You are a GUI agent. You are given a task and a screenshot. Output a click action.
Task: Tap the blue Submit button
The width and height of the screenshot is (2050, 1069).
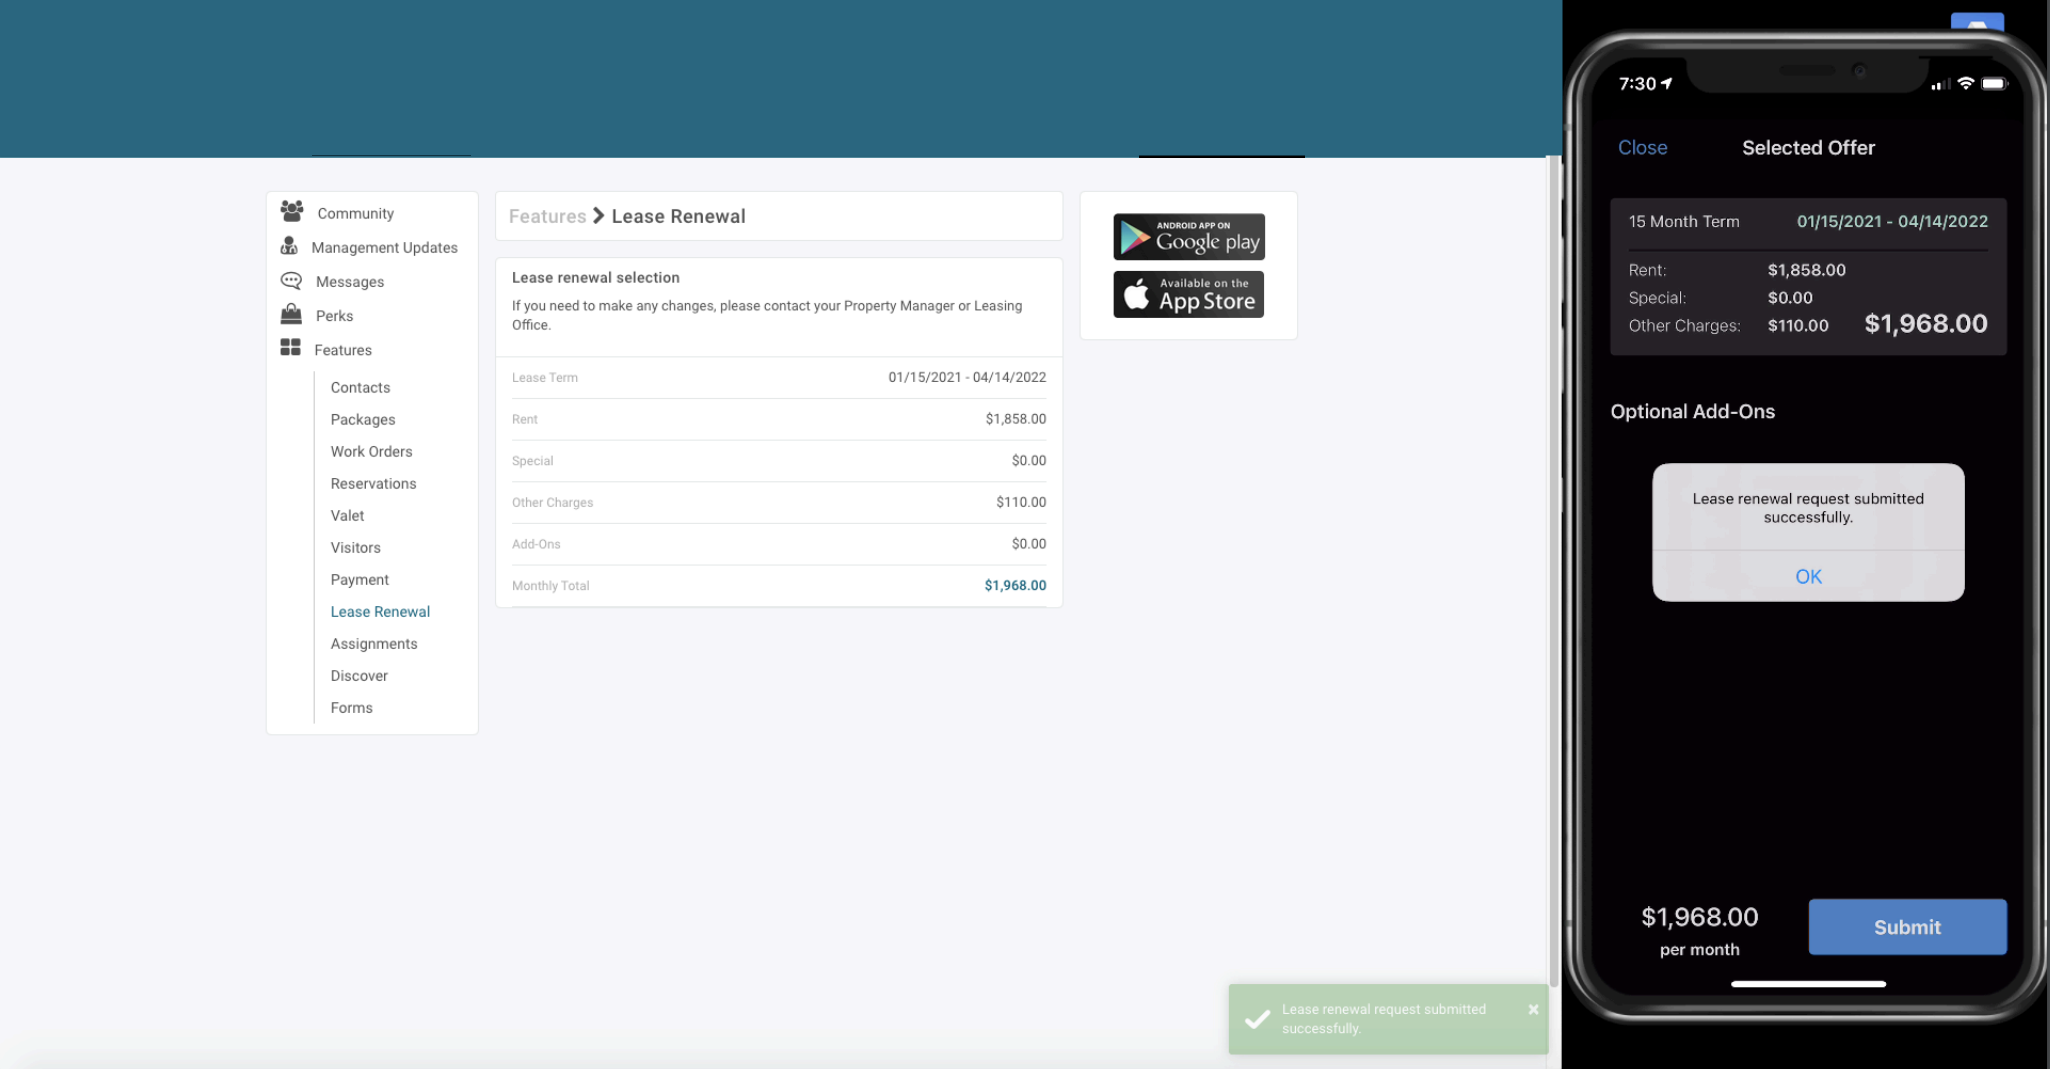[x=1906, y=927]
